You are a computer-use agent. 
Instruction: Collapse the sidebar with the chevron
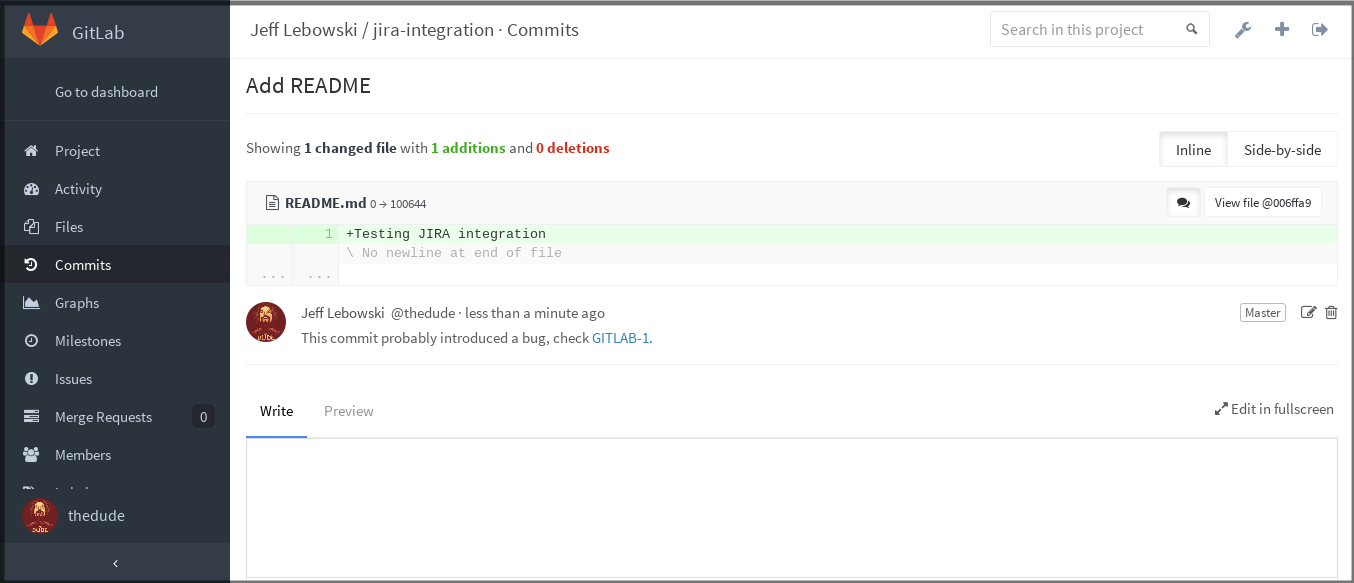tap(116, 563)
